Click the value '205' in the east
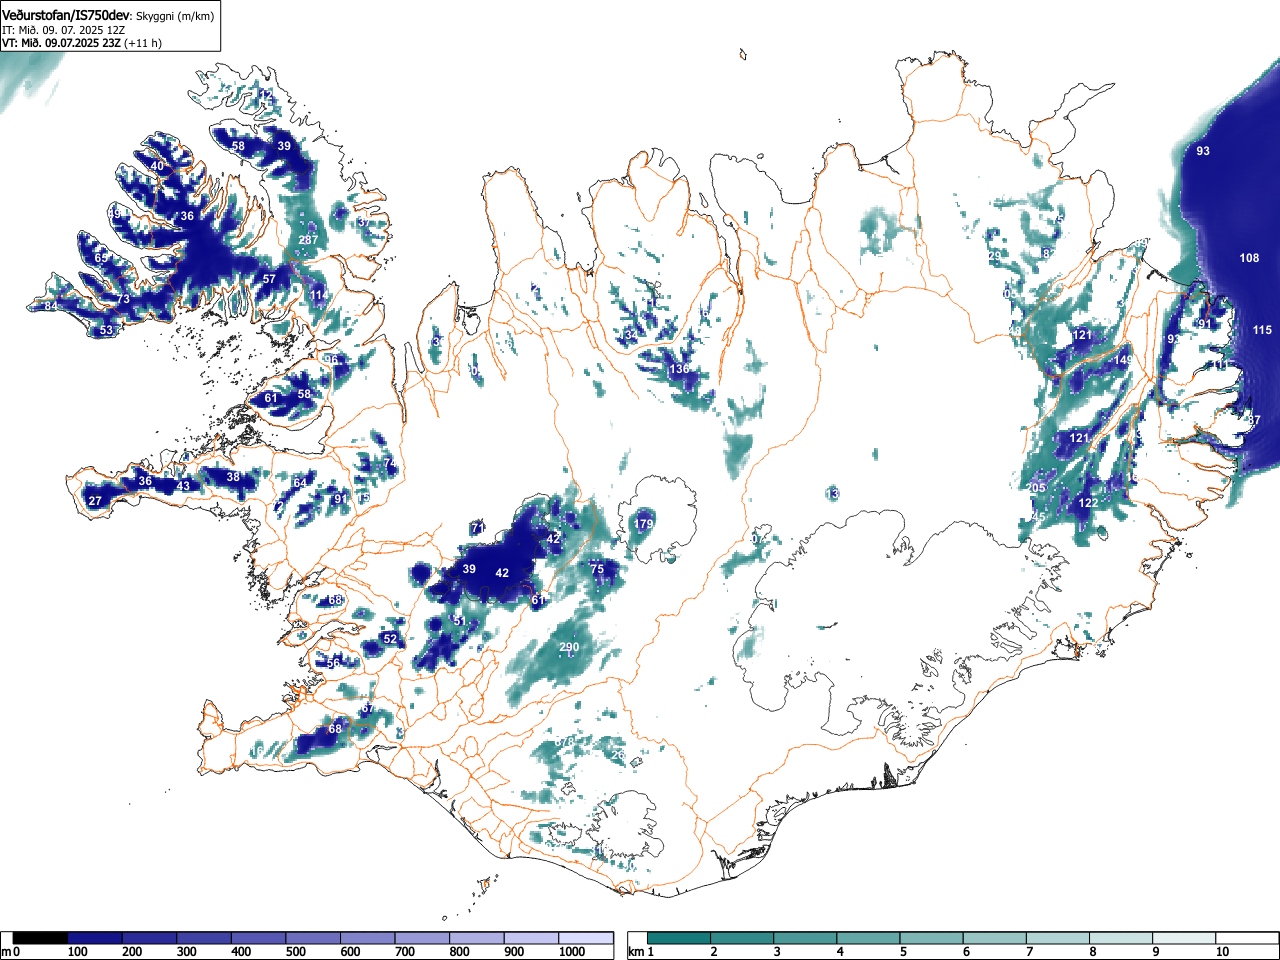The height and width of the screenshot is (960, 1280). coord(1036,488)
